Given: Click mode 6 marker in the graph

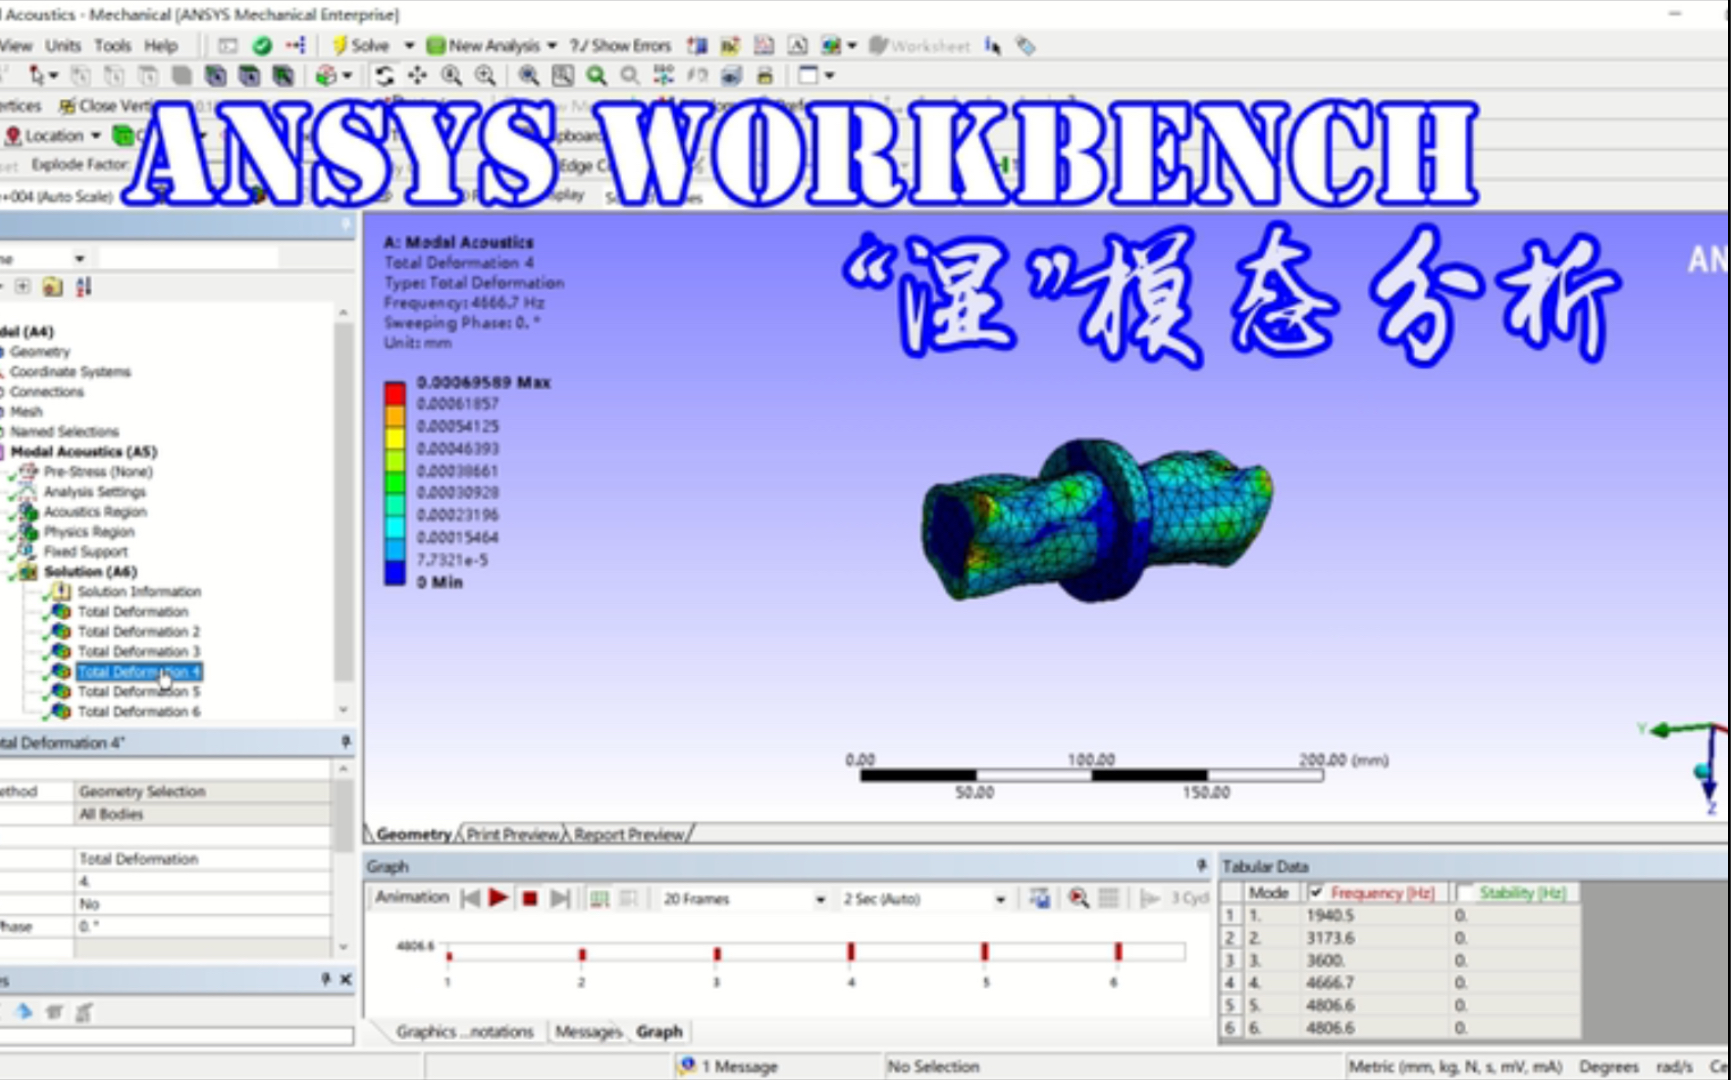Looking at the screenshot, I should [1118, 952].
